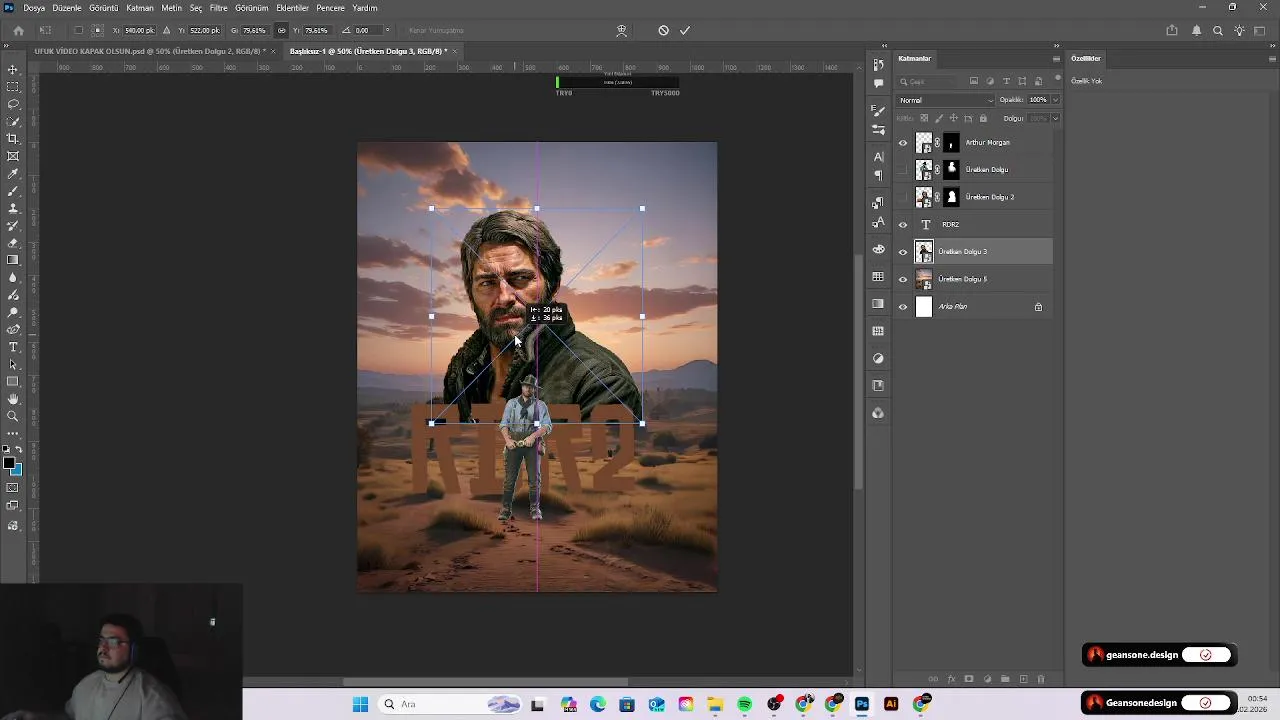This screenshot has height=720, width=1280.
Task: Hide the Üretken Dolgu 3 layer
Action: tap(903, 252)
